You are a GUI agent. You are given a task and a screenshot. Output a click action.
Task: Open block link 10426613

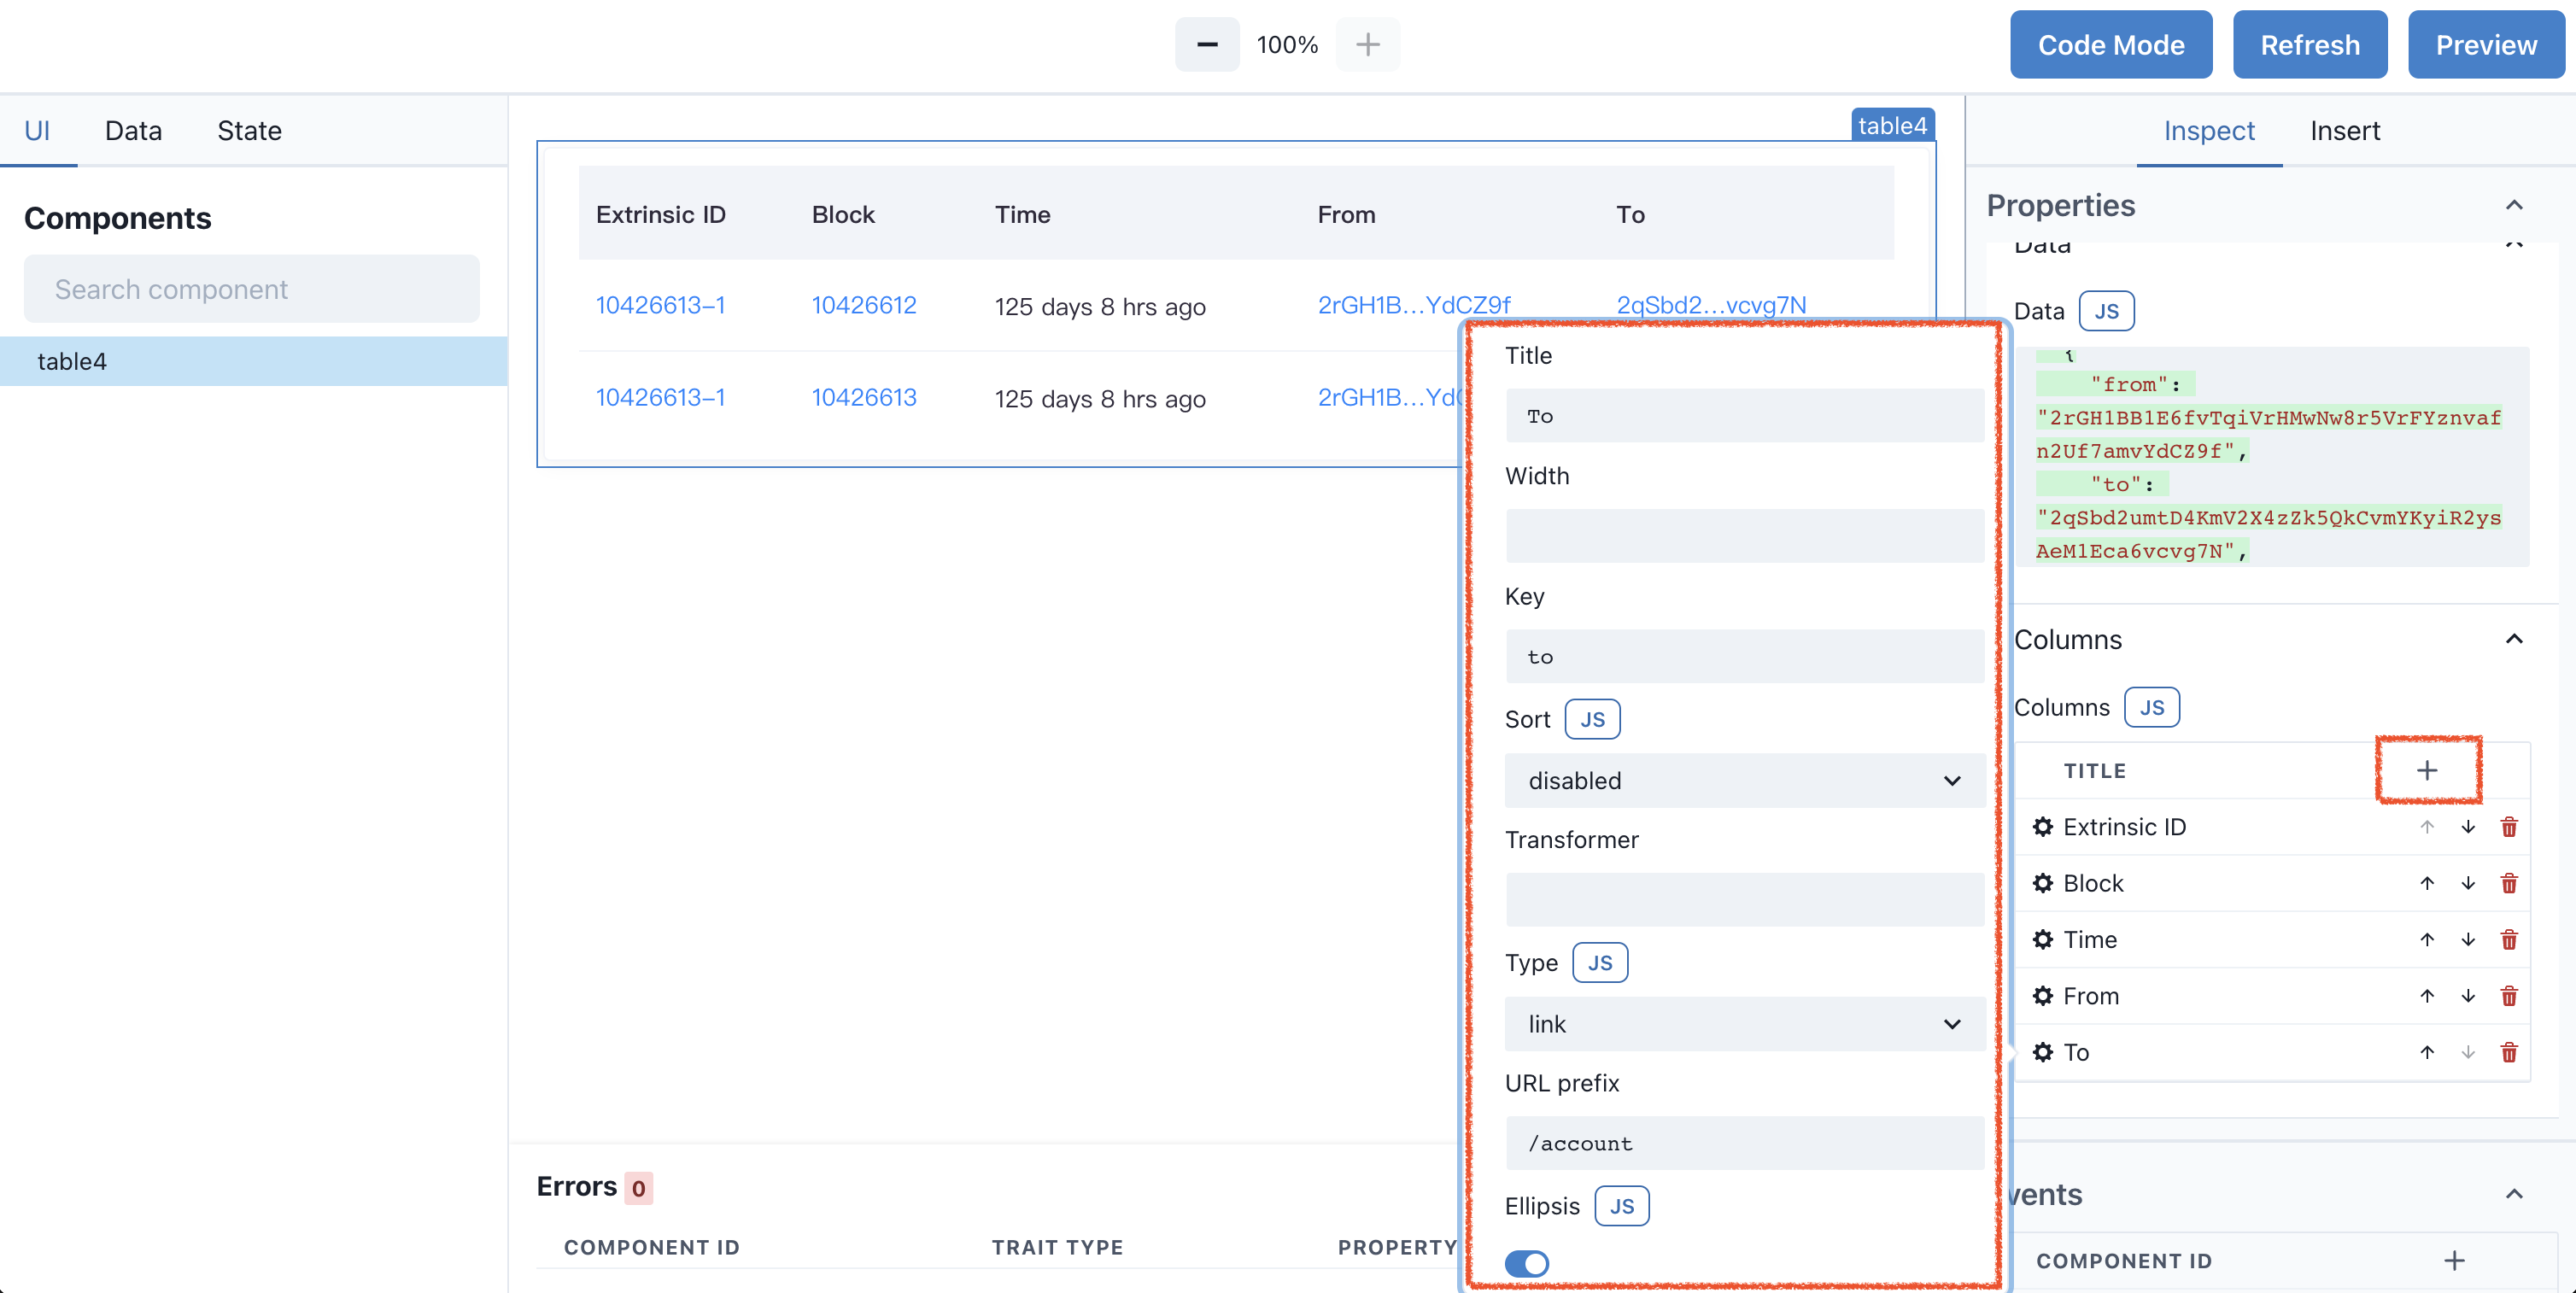(x=863, y=397)
